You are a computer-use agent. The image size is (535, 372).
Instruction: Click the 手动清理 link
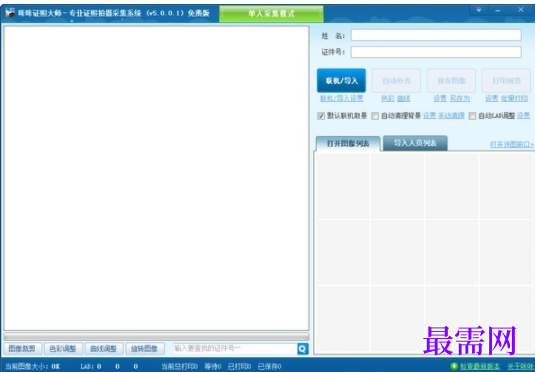452,116
